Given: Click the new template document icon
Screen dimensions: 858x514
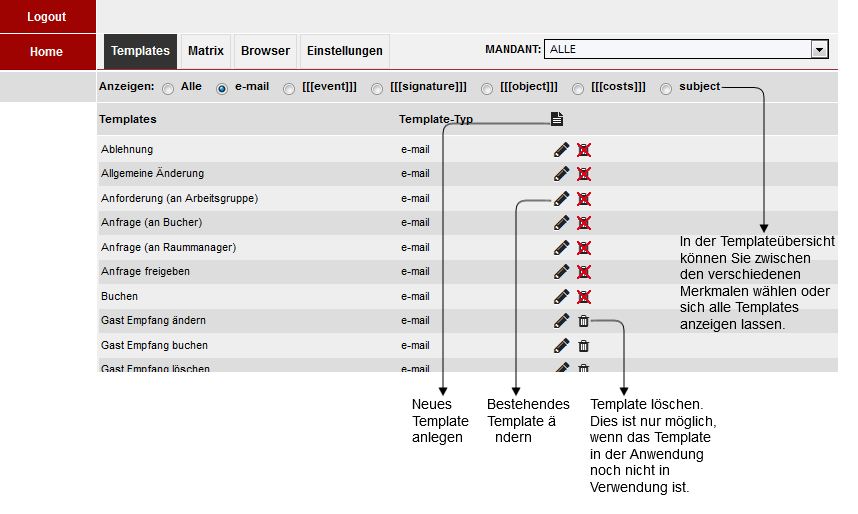Looking at the screenshot, I should coord(556,119).
